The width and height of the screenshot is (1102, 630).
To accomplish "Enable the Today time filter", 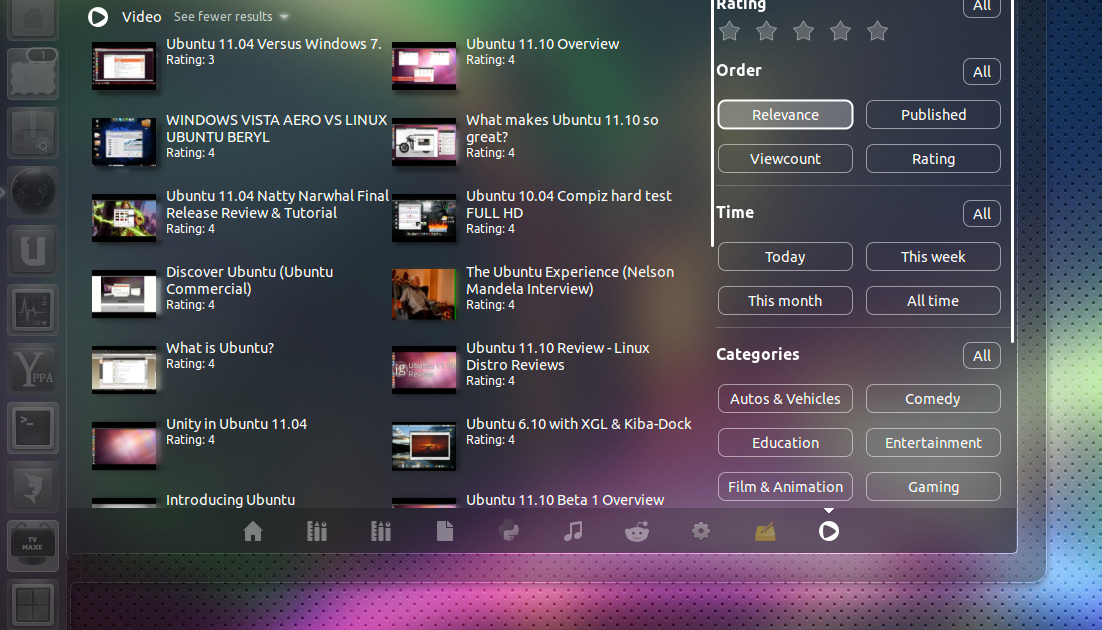I will [785, 256].
